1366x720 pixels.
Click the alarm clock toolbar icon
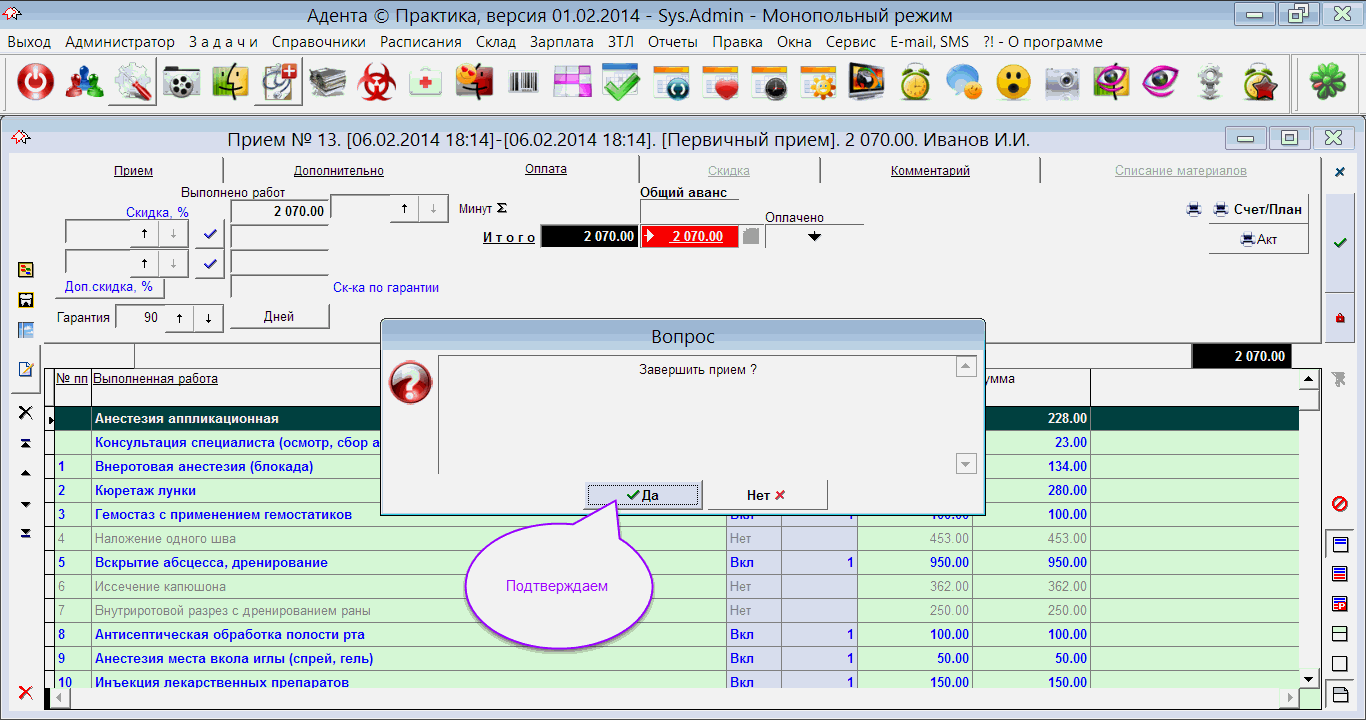pos(914,83)
